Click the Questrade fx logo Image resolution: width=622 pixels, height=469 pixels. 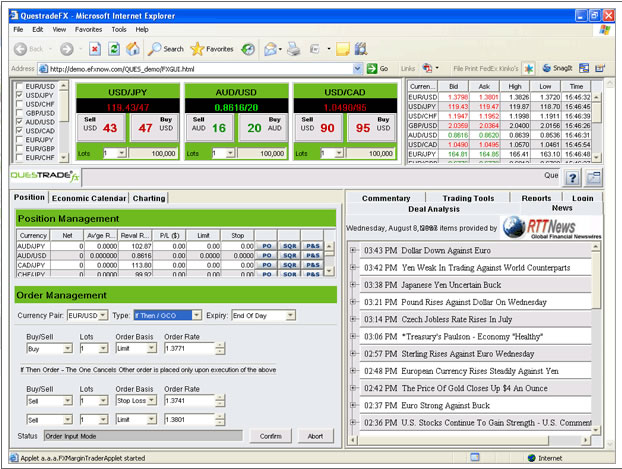(44, 177)
